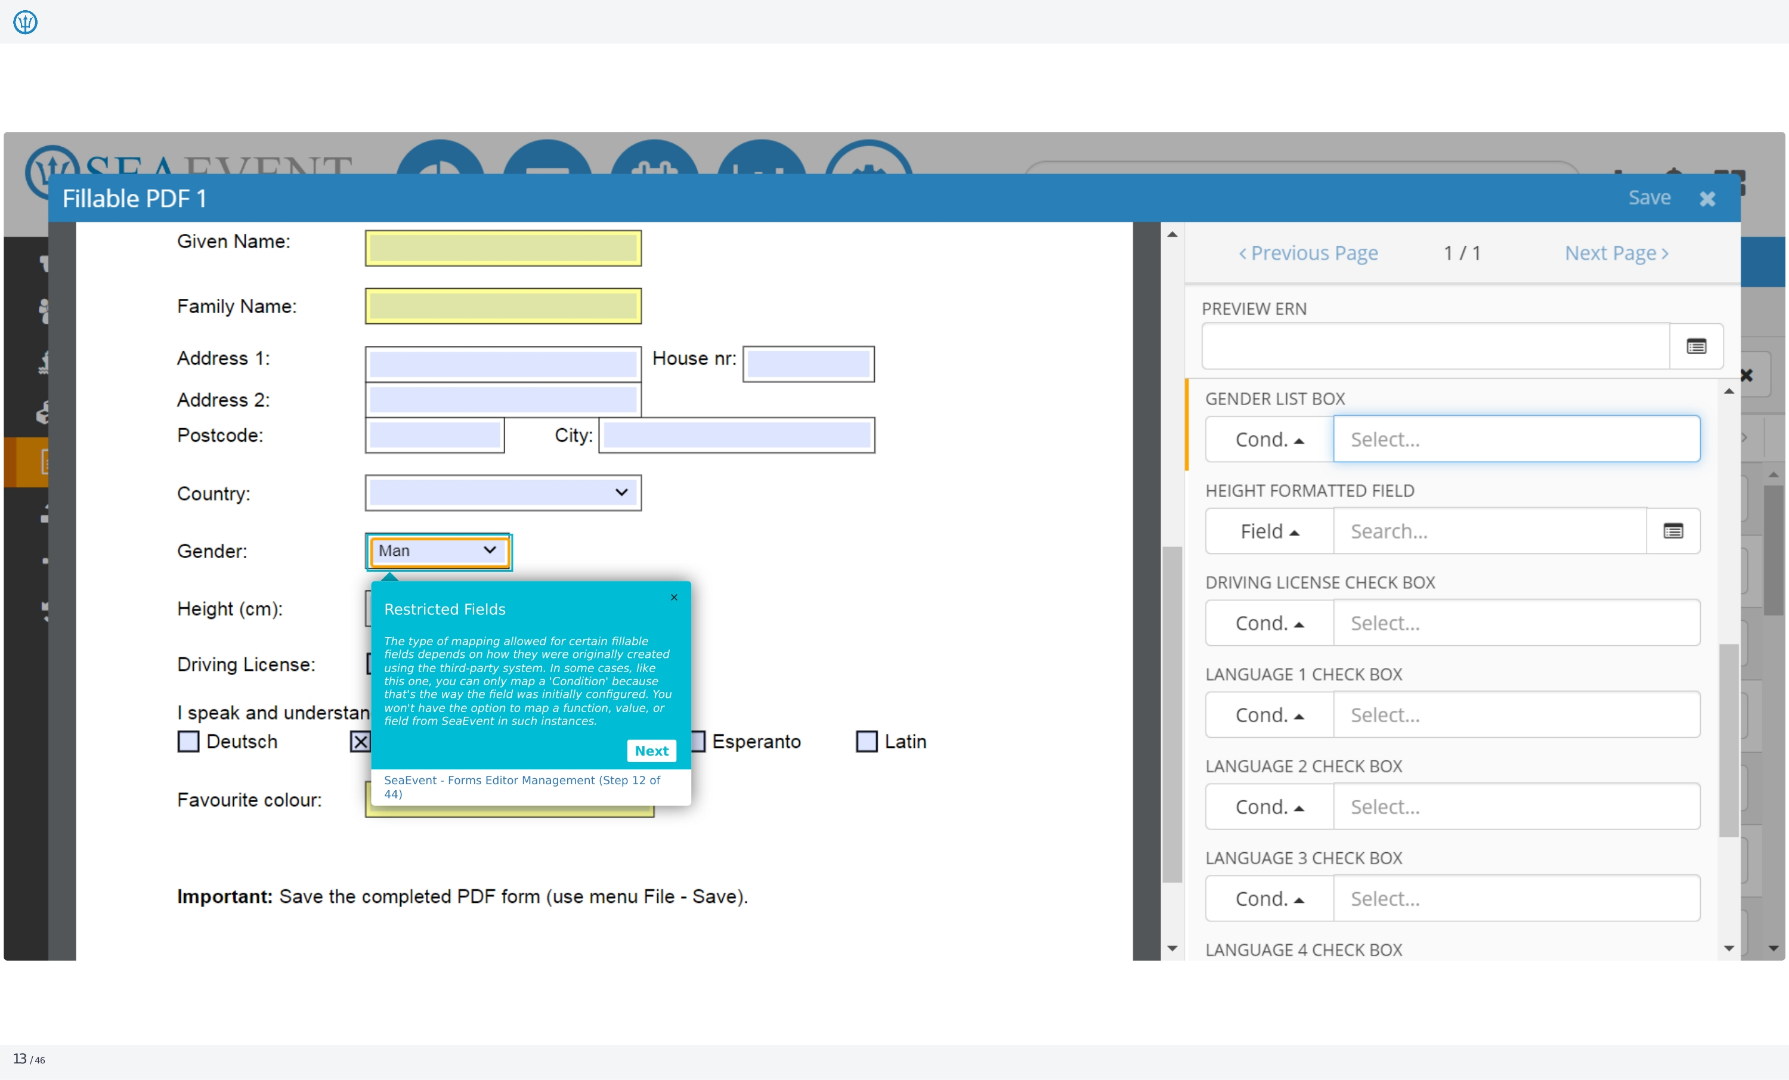Open the Preview ERN list icon
The width and height of the screenshot is (1789, 1080).
click(x=1697, y=346)
